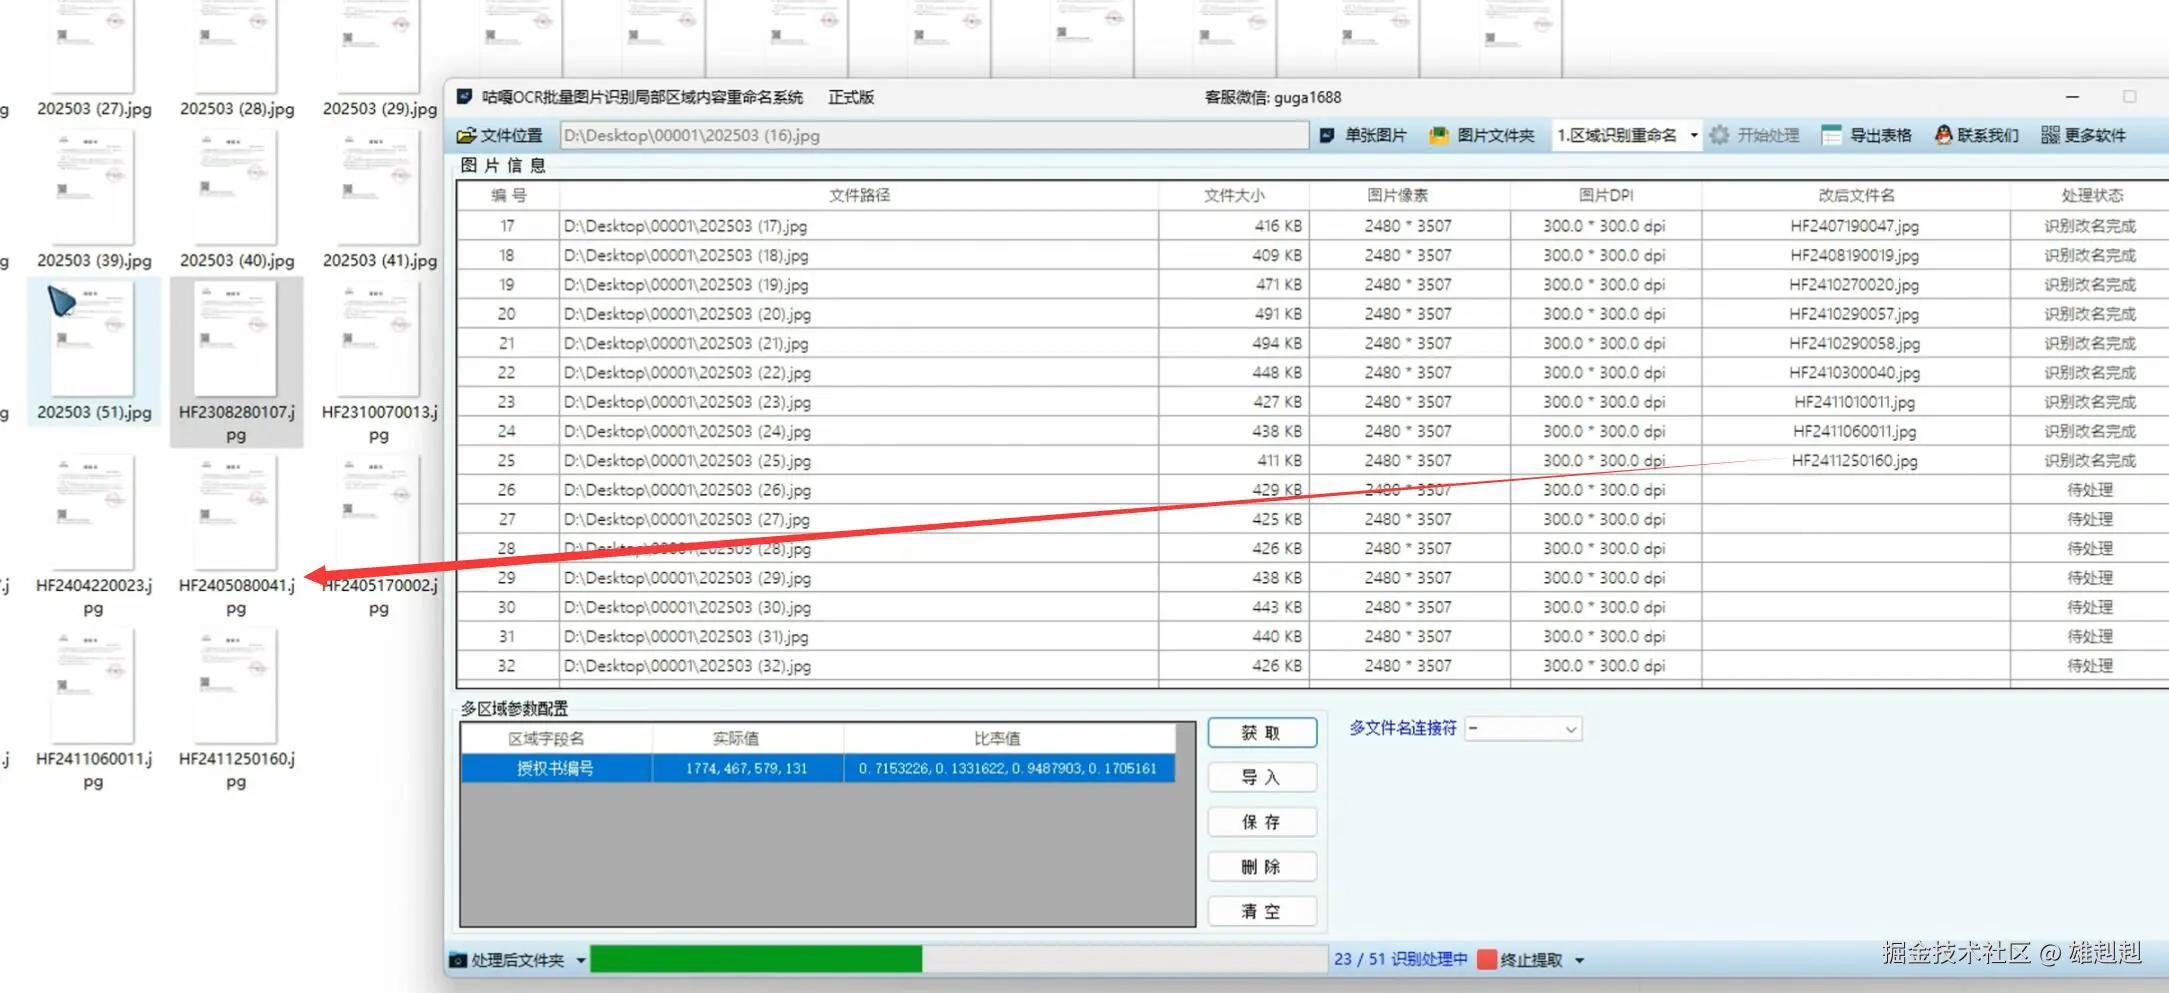This screenshot has height=993, width=2169.
Task: Click the 改后文件名 column header
Action: pos(1856,196)
